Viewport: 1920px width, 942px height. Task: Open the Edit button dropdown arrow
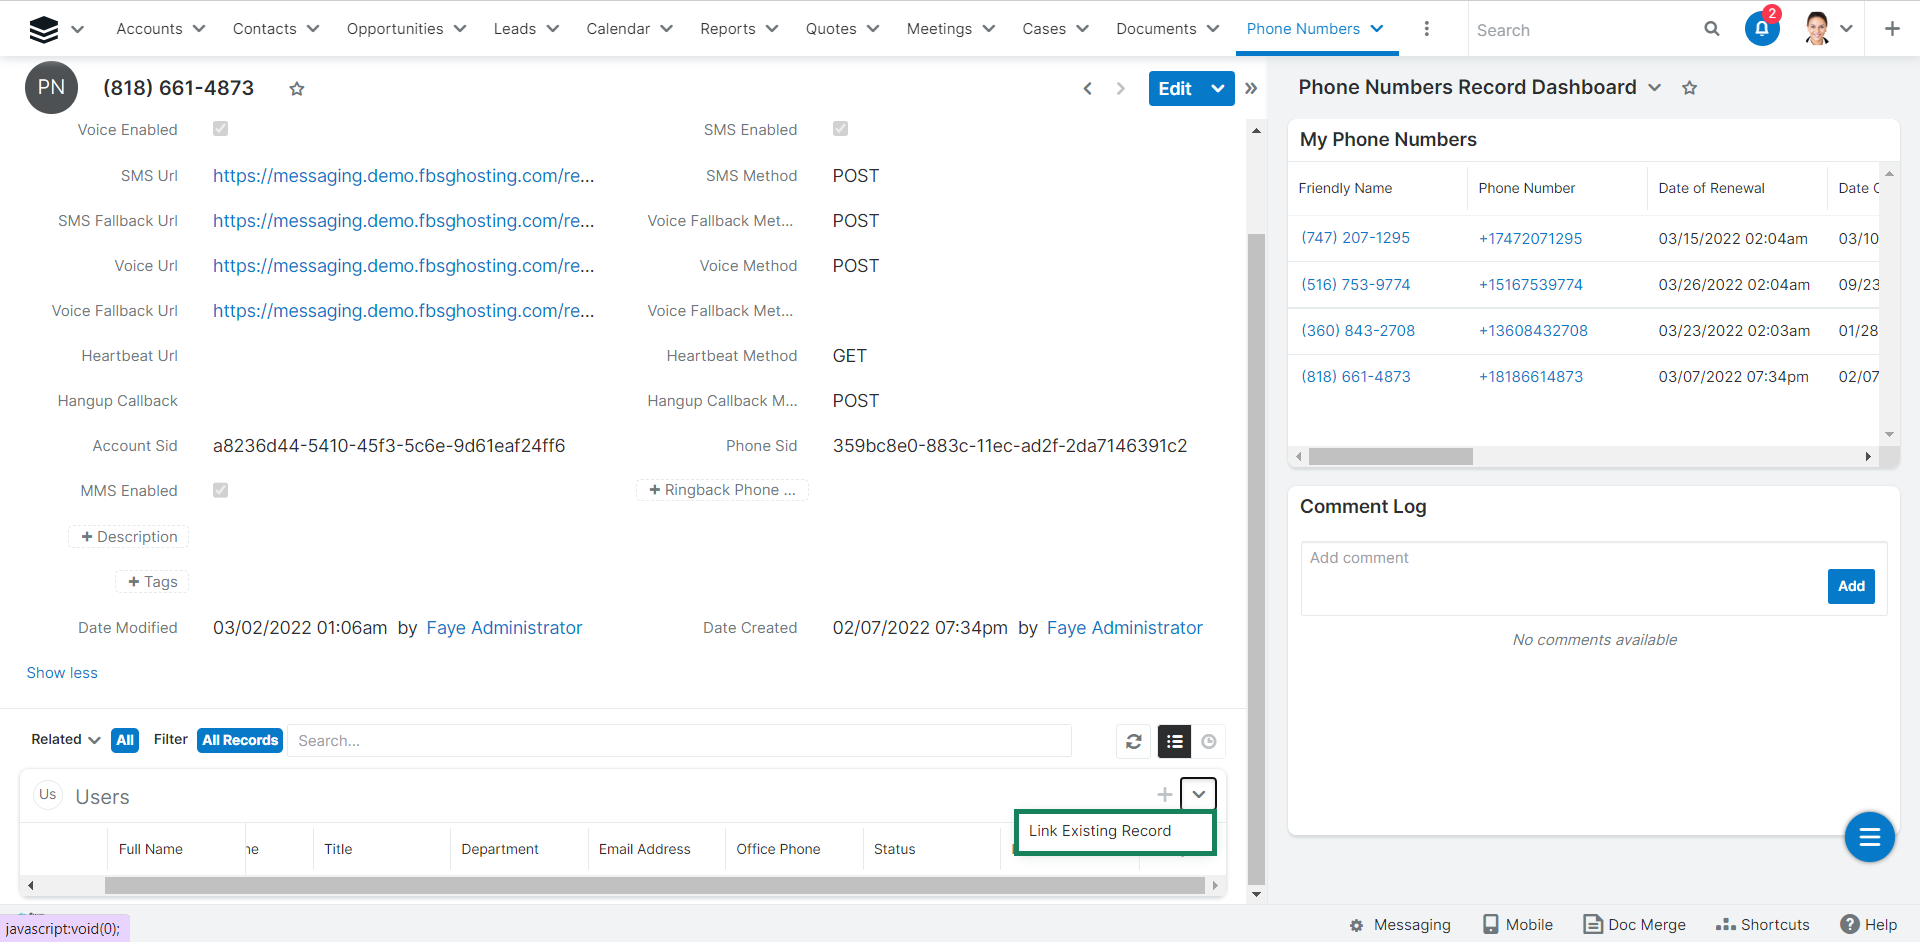coord(1217,89)
